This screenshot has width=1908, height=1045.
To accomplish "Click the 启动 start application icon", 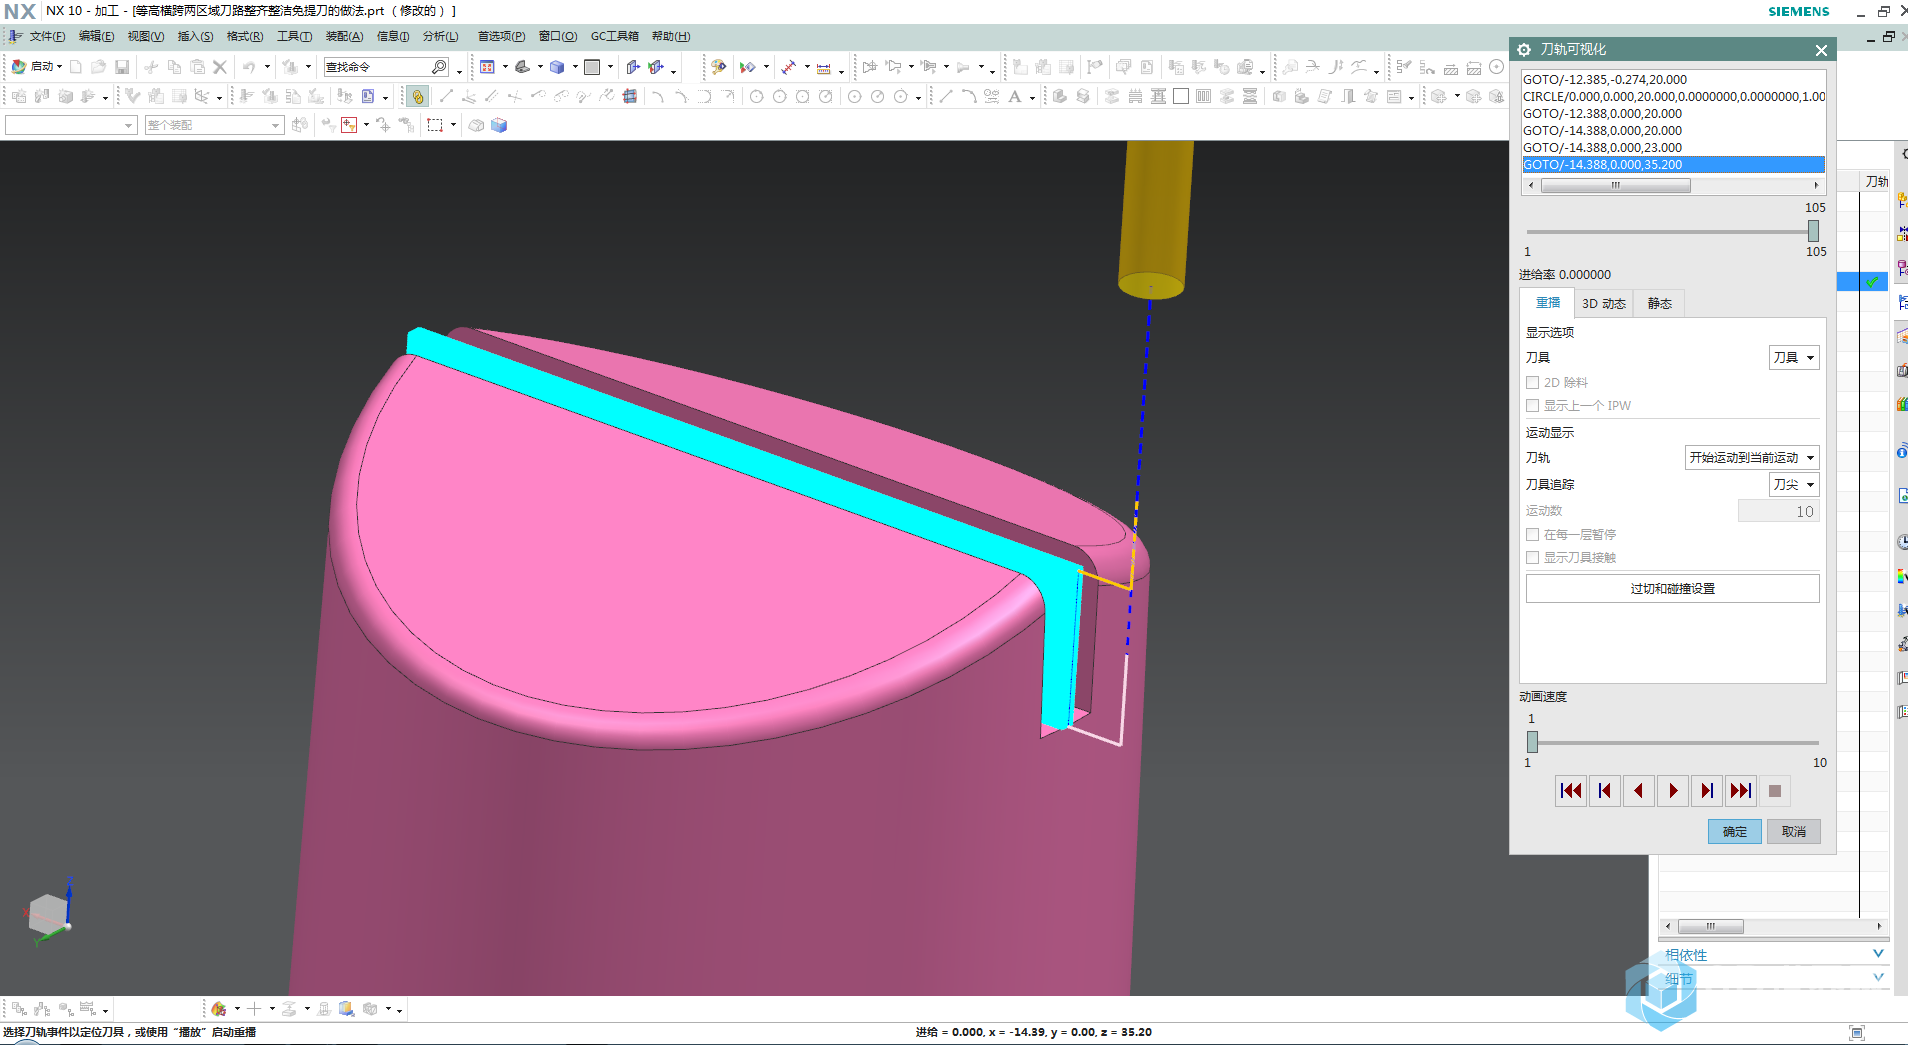I will pos(18,67).
